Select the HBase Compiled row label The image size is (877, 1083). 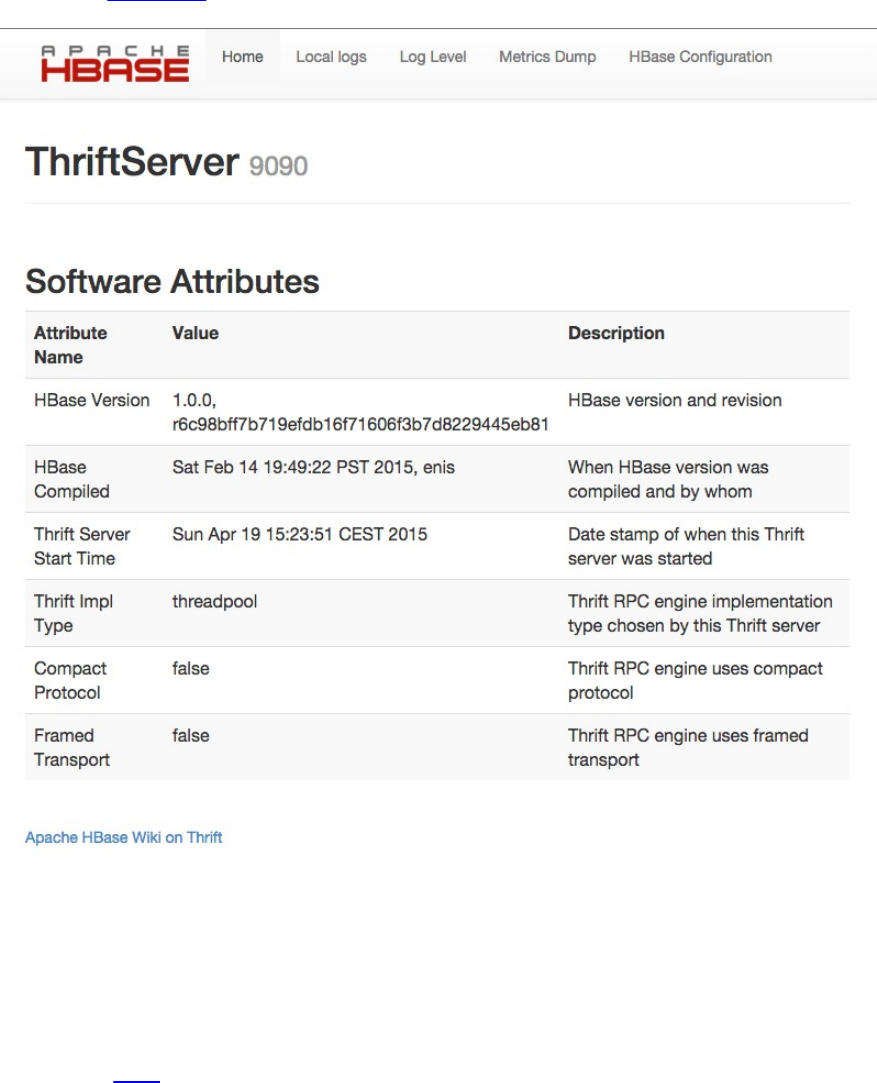point(72,479)
